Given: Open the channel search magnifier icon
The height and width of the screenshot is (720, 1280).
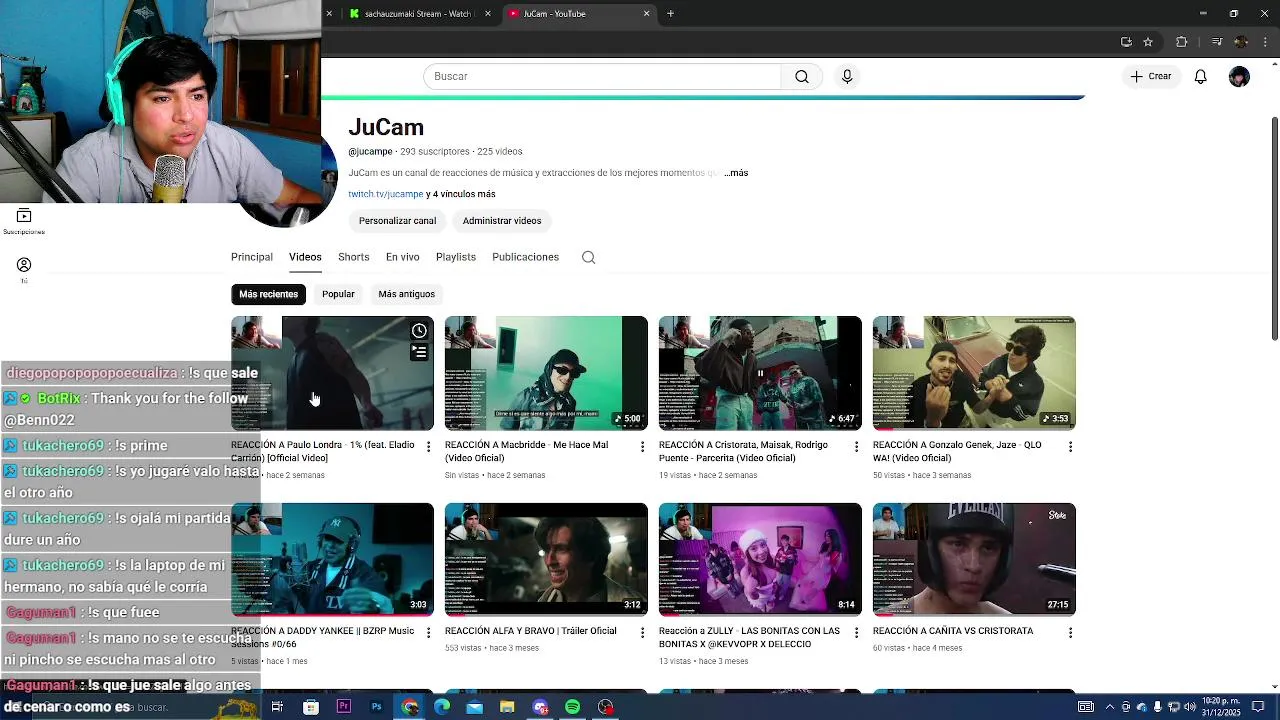Looking at the screenshot, I should click(589, 257).
